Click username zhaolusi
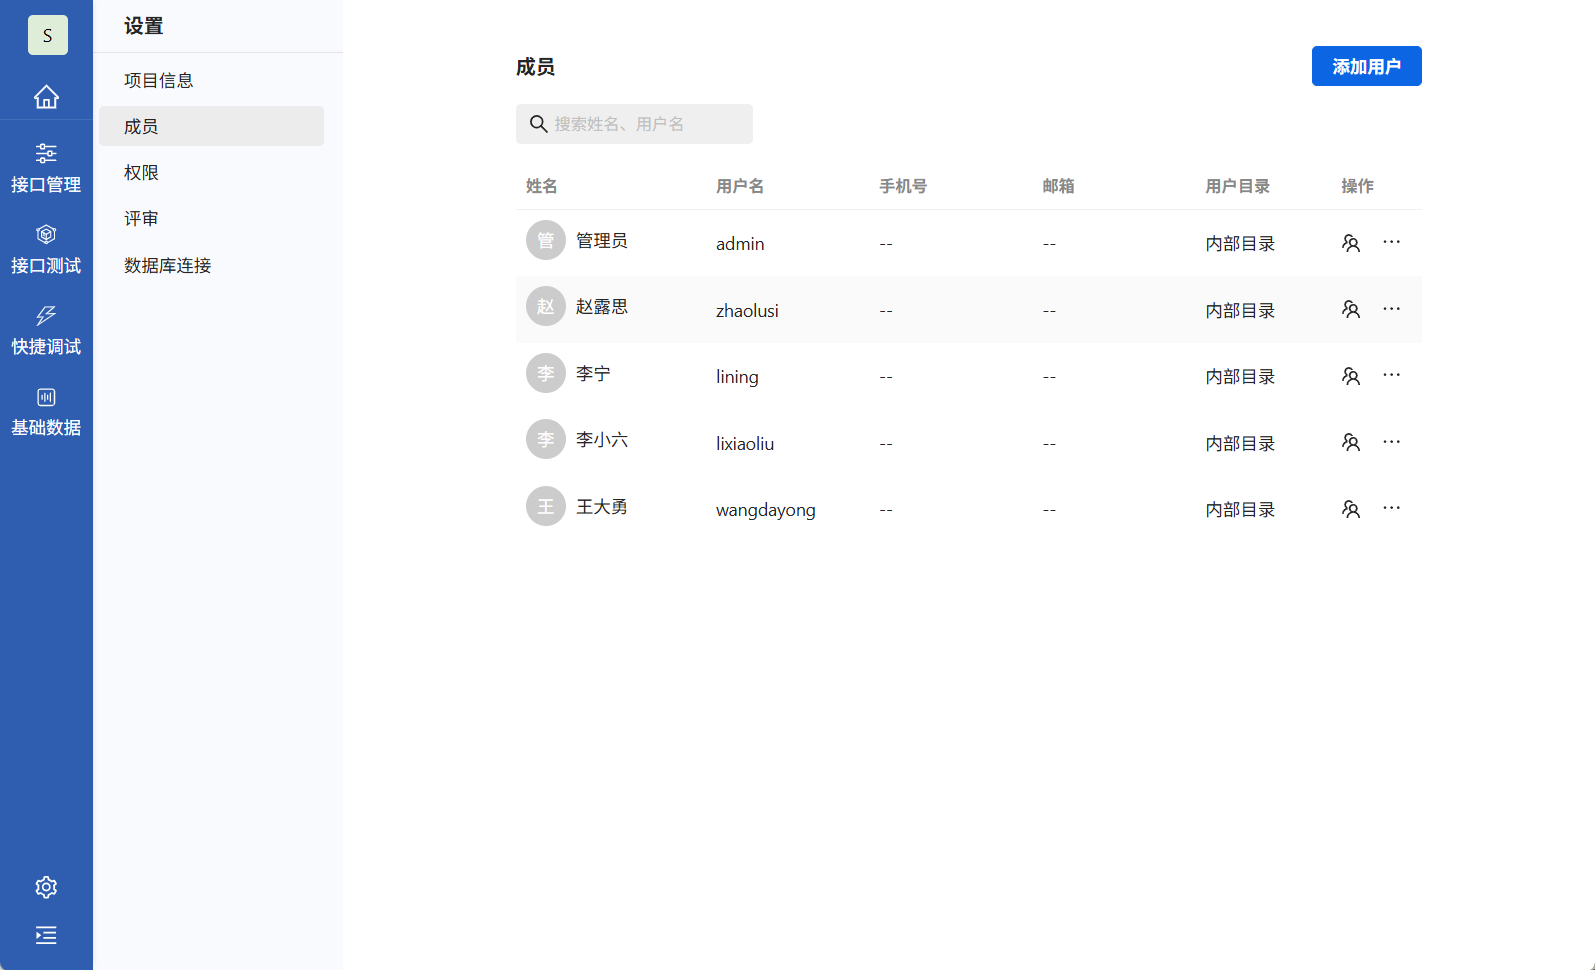The image size is (1595, 970). (x=747, y=310)
